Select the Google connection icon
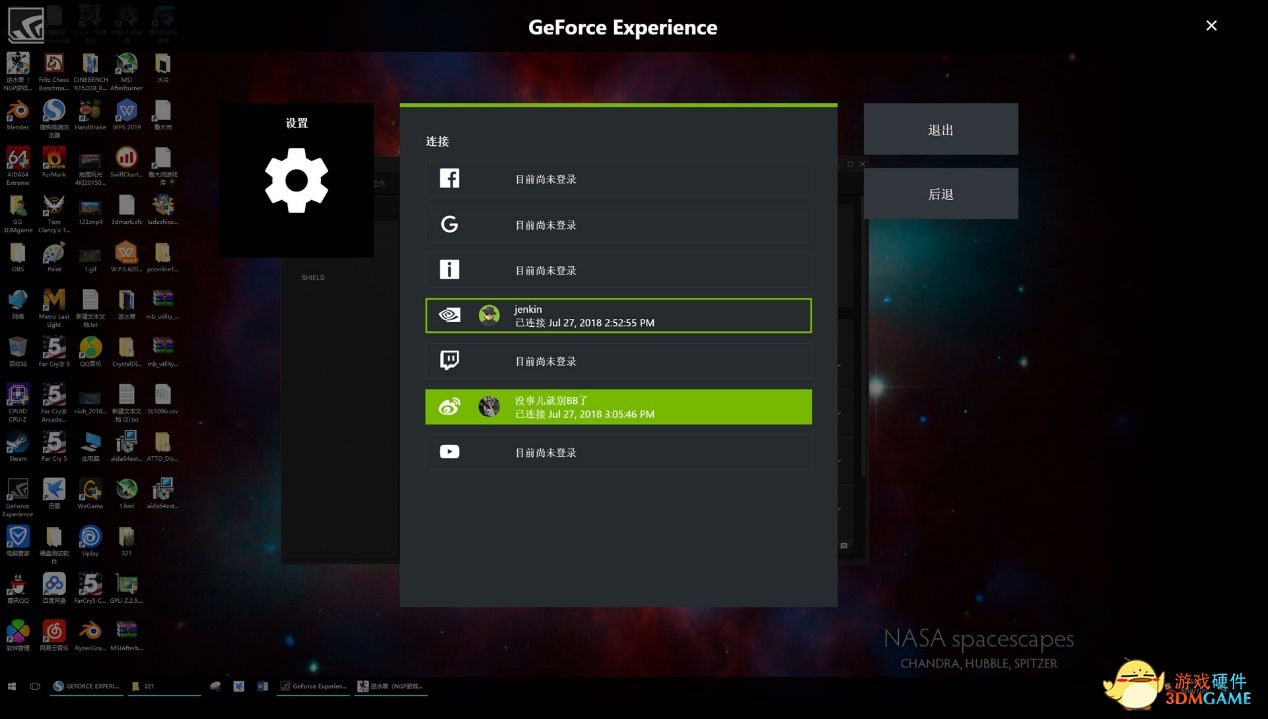This screenshot has height=719, width=1268. point(449,225)
